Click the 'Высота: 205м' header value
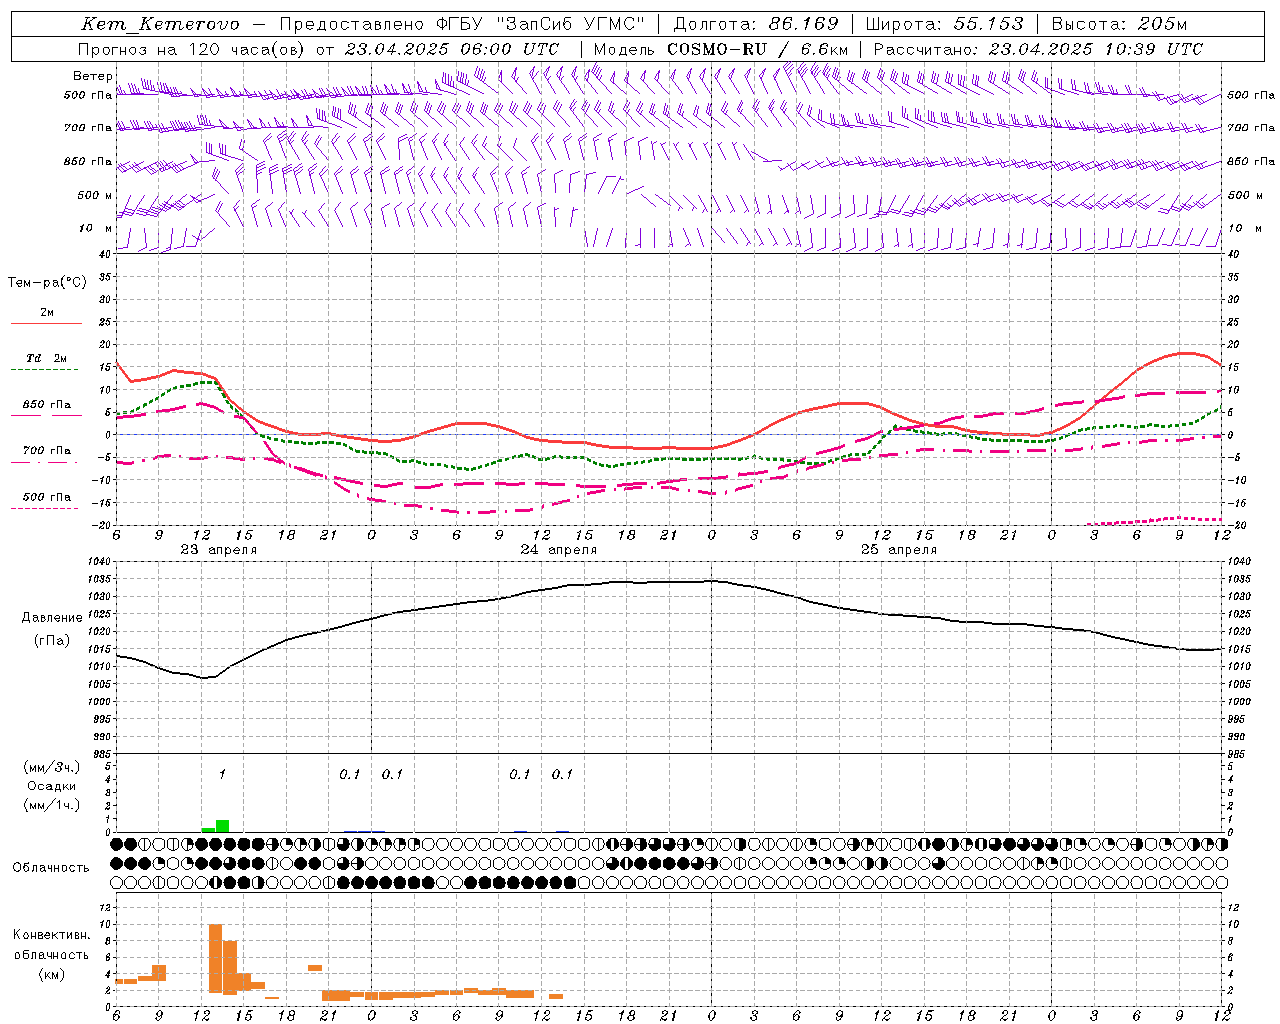The height and width of the screenshot is (1024, 1280). (1119, 24)
